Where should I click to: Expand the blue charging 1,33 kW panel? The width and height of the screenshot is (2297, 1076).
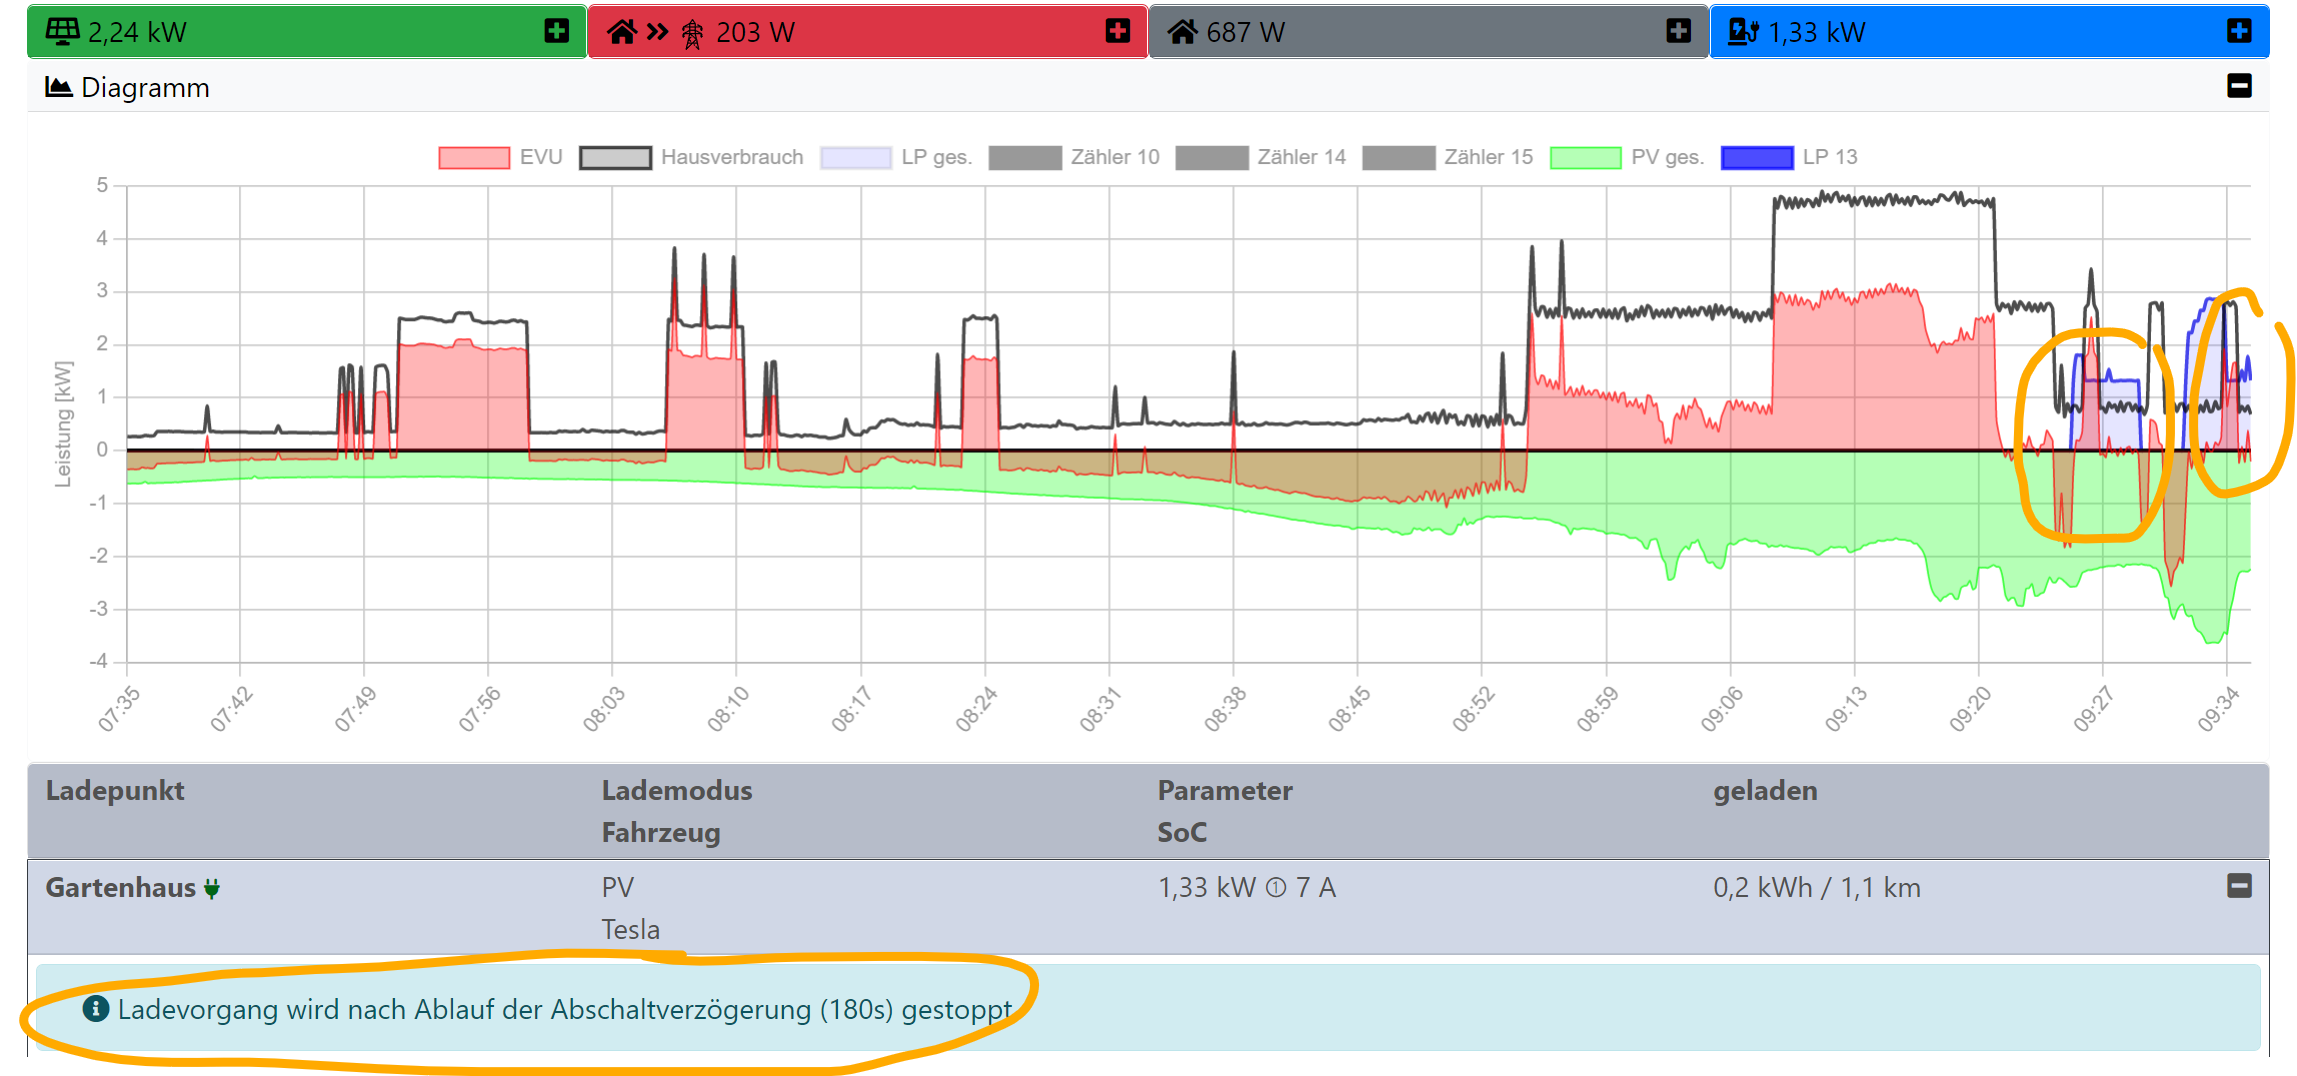tap(2240, 32)
